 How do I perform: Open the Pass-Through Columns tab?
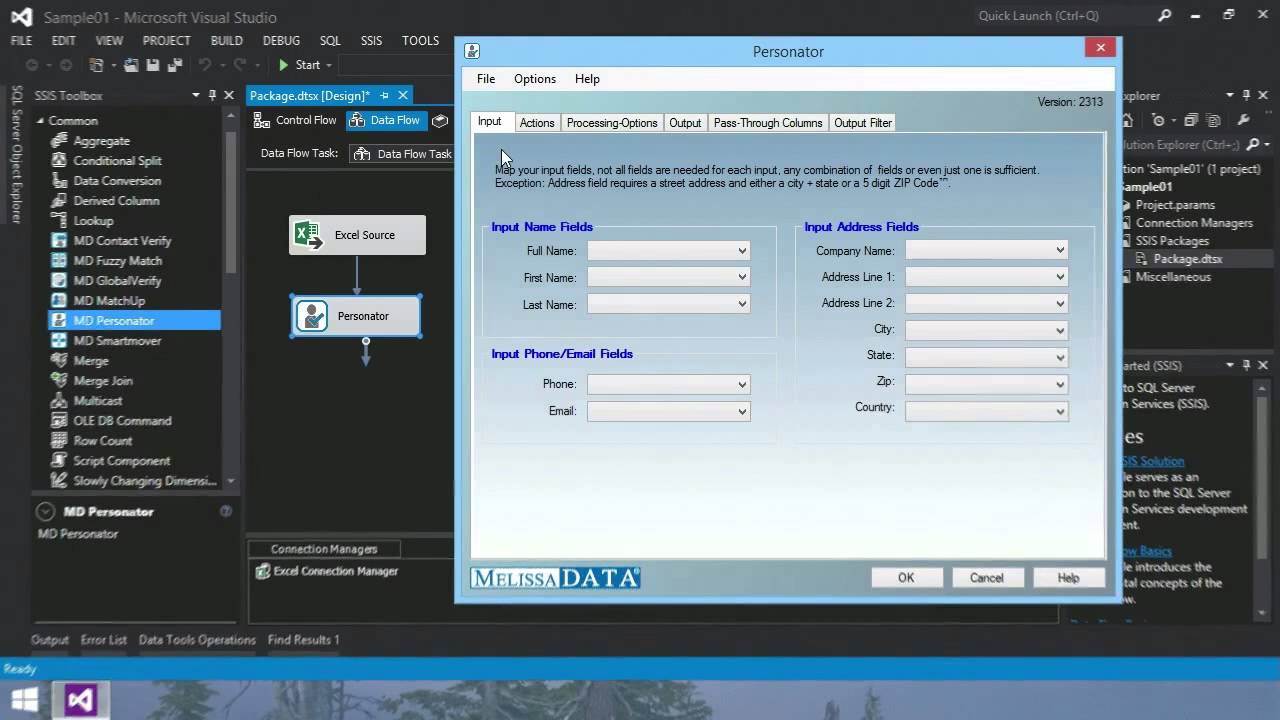(x=768, y=123)
